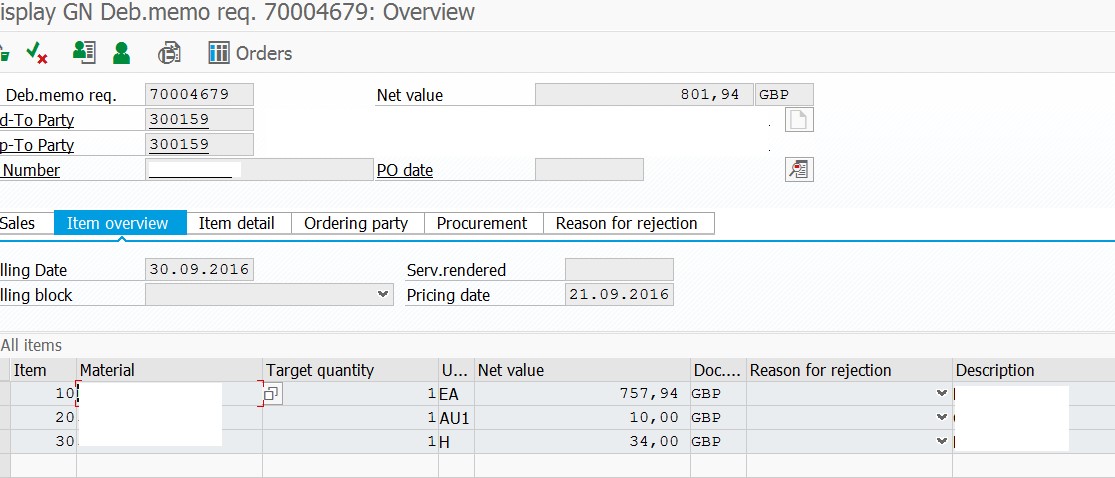Screen dimensions: 1115x478
Task: Click the Net value column header
Action: tap(511, 370)
